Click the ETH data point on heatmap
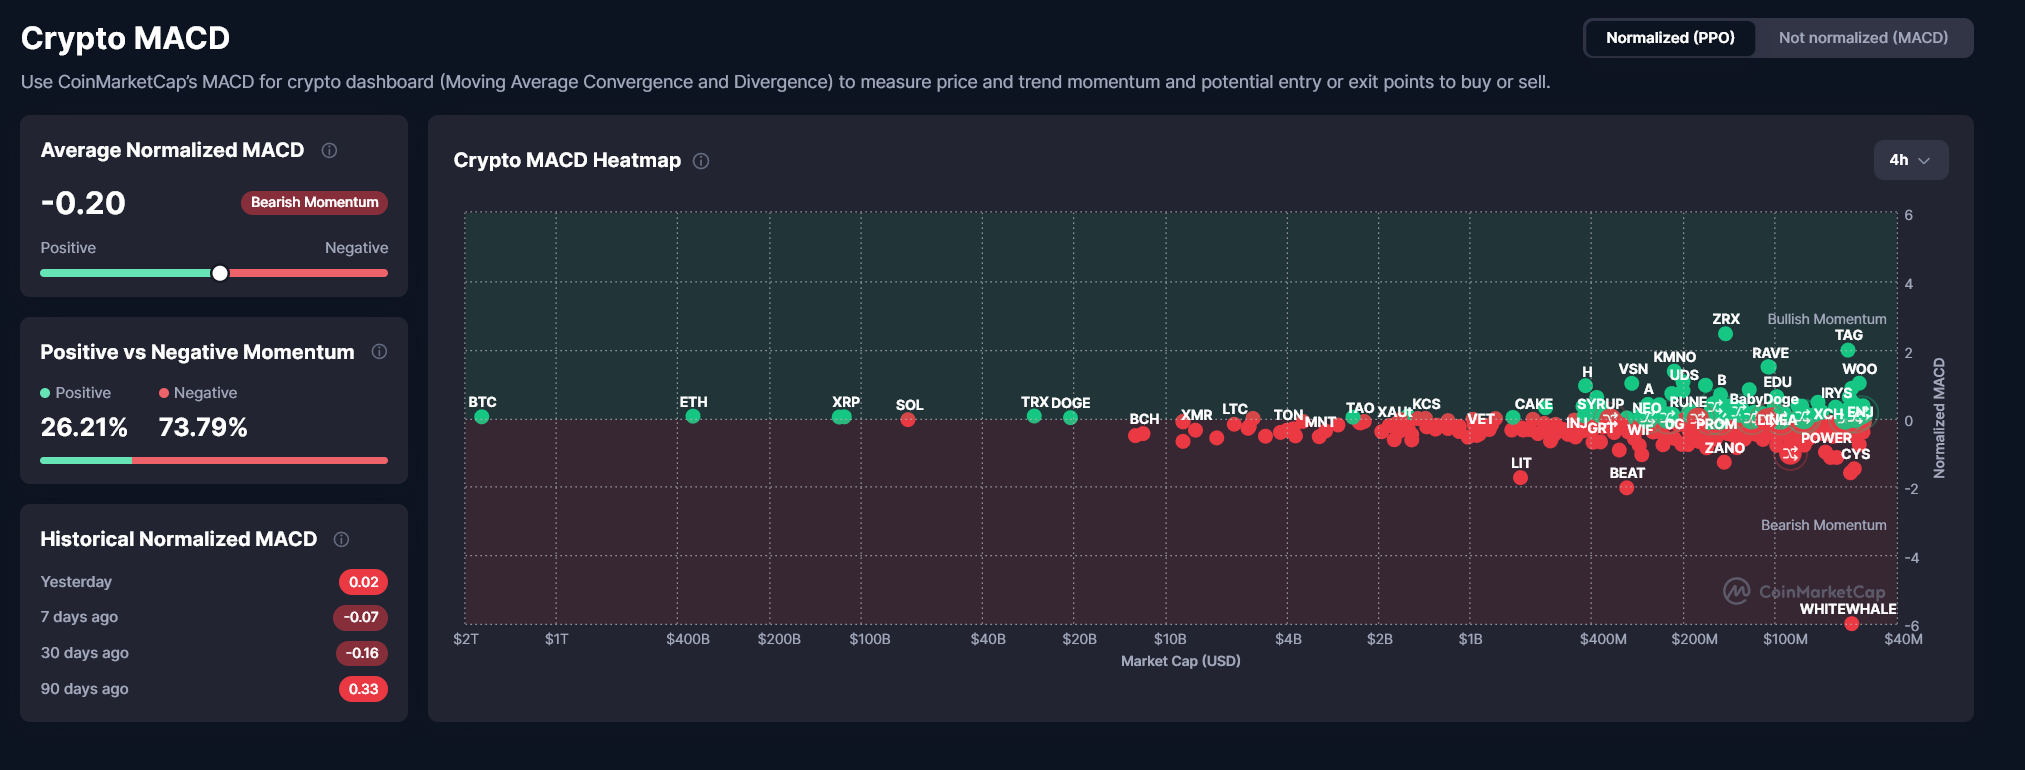 [x=693, y=416]
